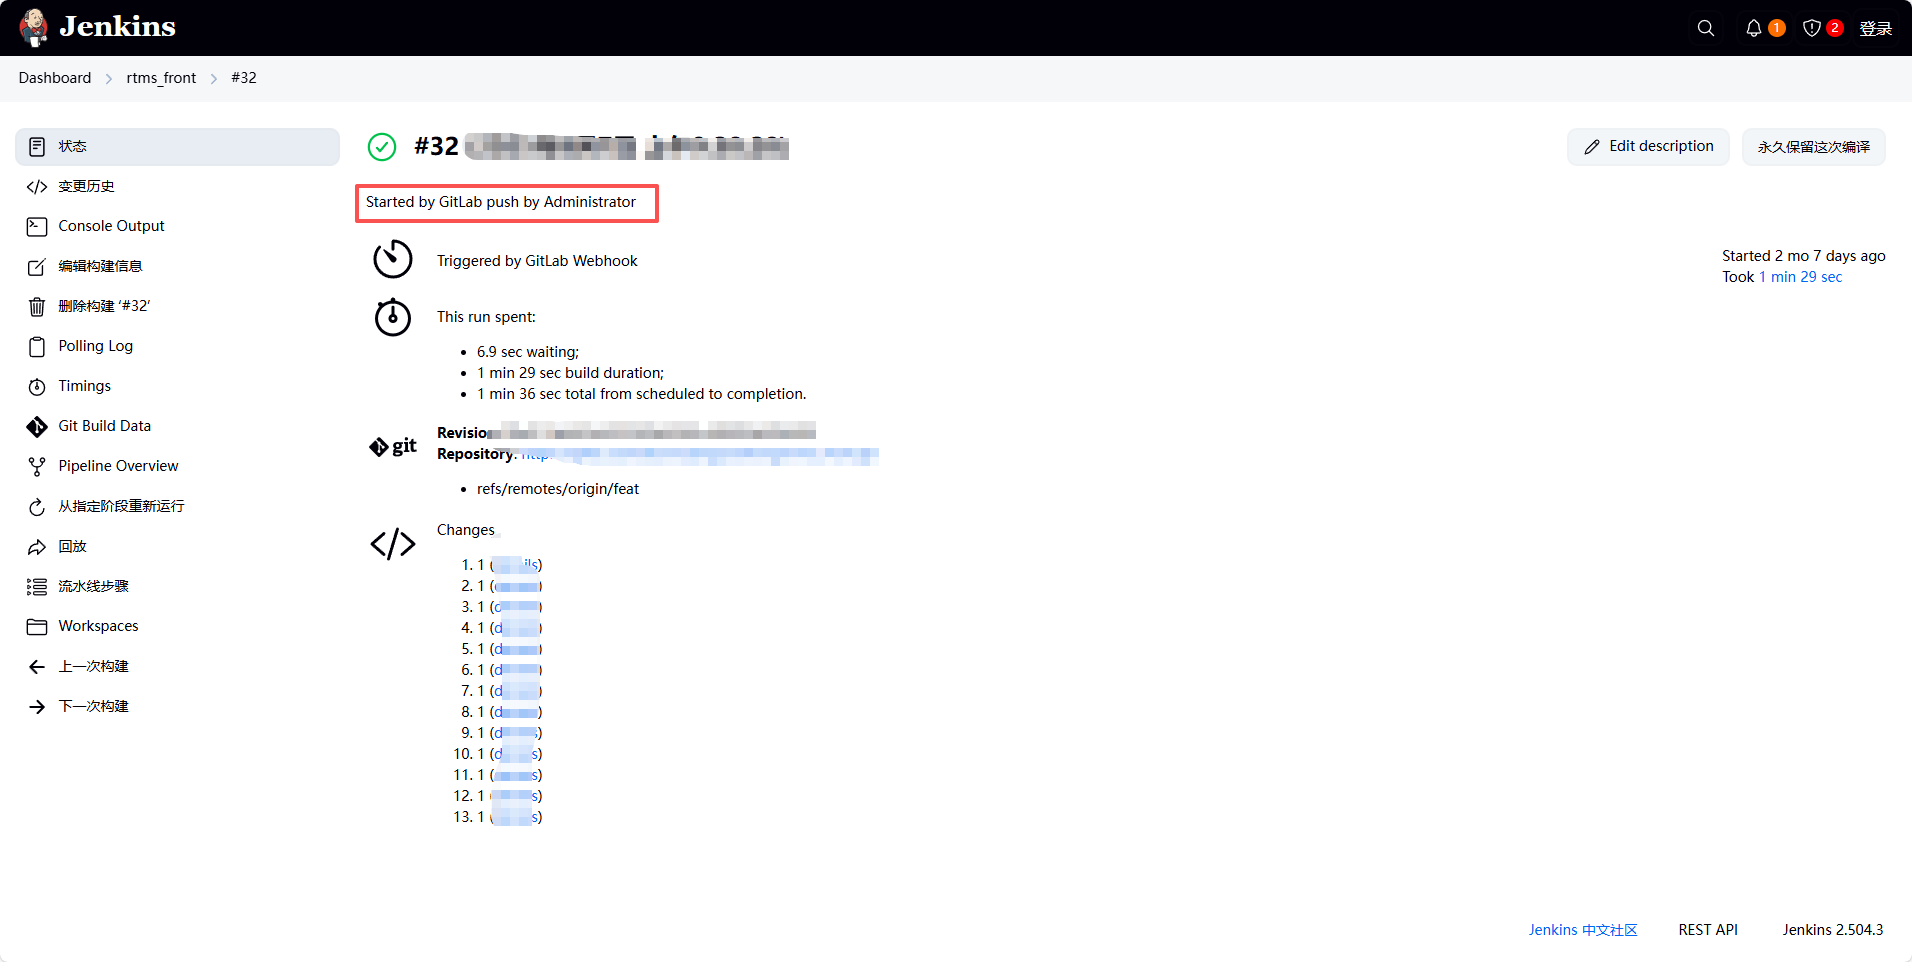
Task: Click the Timings clock icon
Action: point(37,387)
